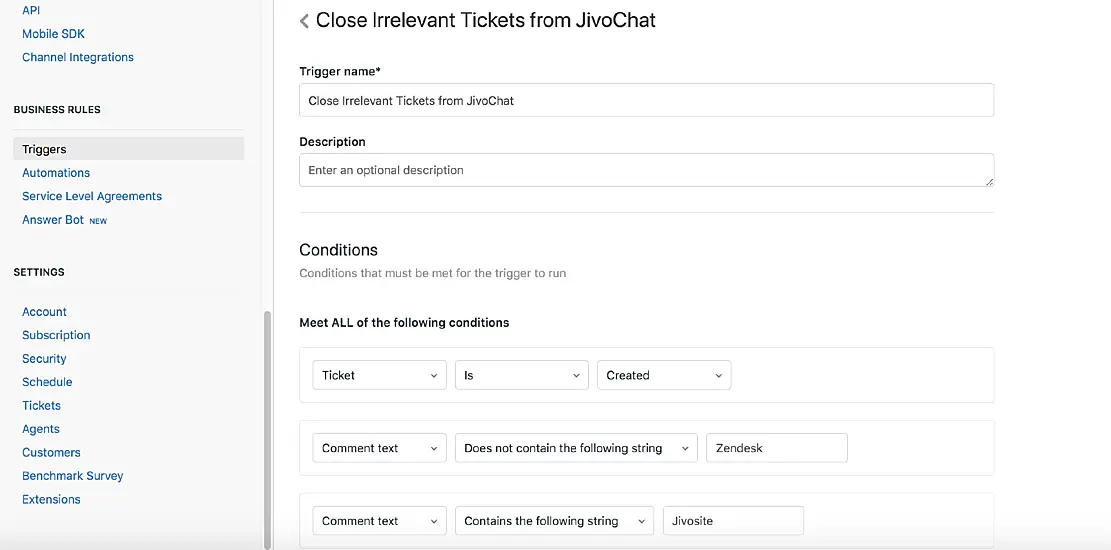Click the Zendesk string input field

[776, 448]
